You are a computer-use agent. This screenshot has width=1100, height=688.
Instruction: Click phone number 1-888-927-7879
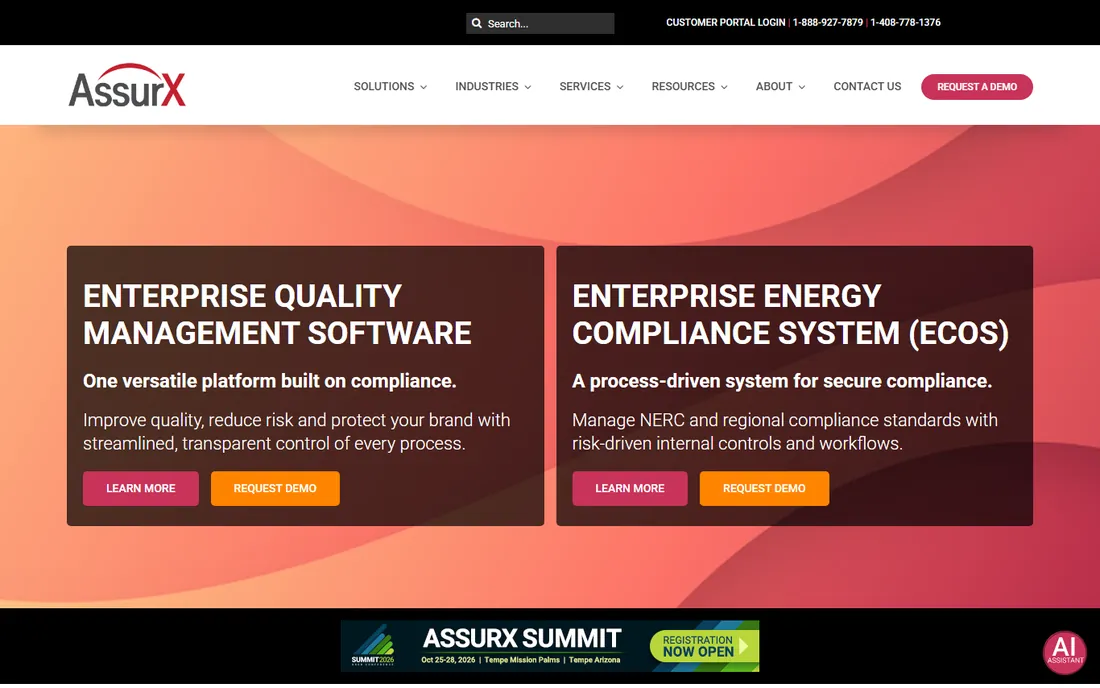pos(828,22)
